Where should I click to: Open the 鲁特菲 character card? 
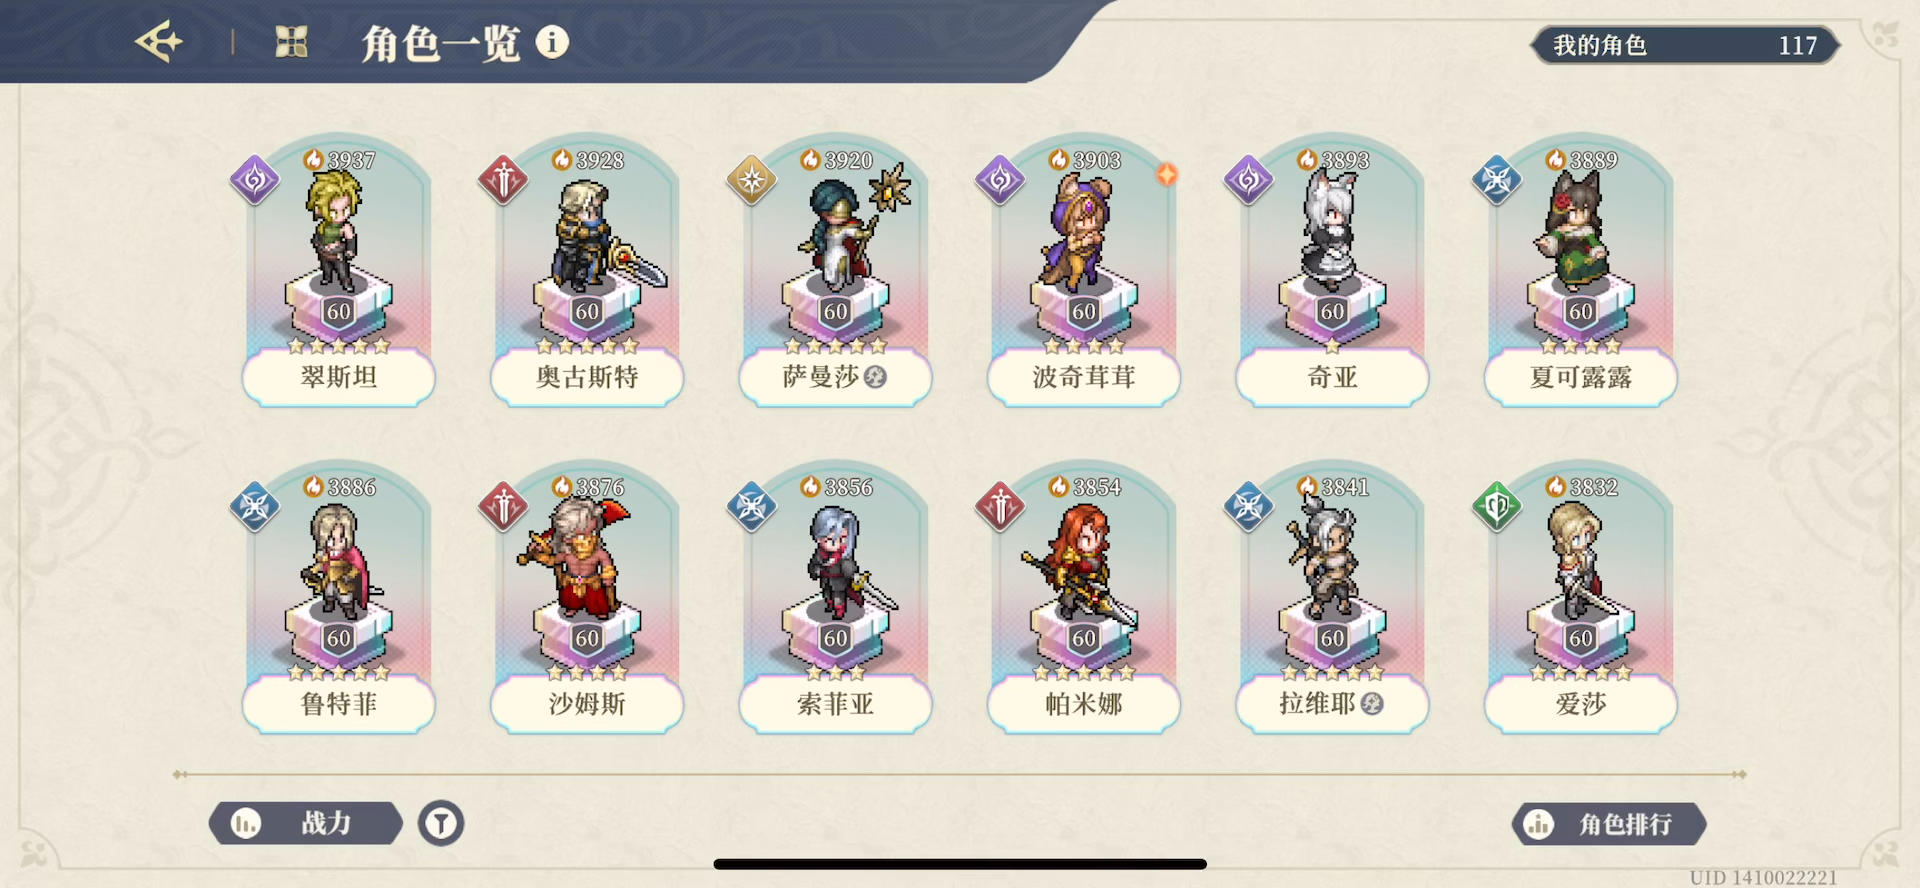tap(339, 599)
